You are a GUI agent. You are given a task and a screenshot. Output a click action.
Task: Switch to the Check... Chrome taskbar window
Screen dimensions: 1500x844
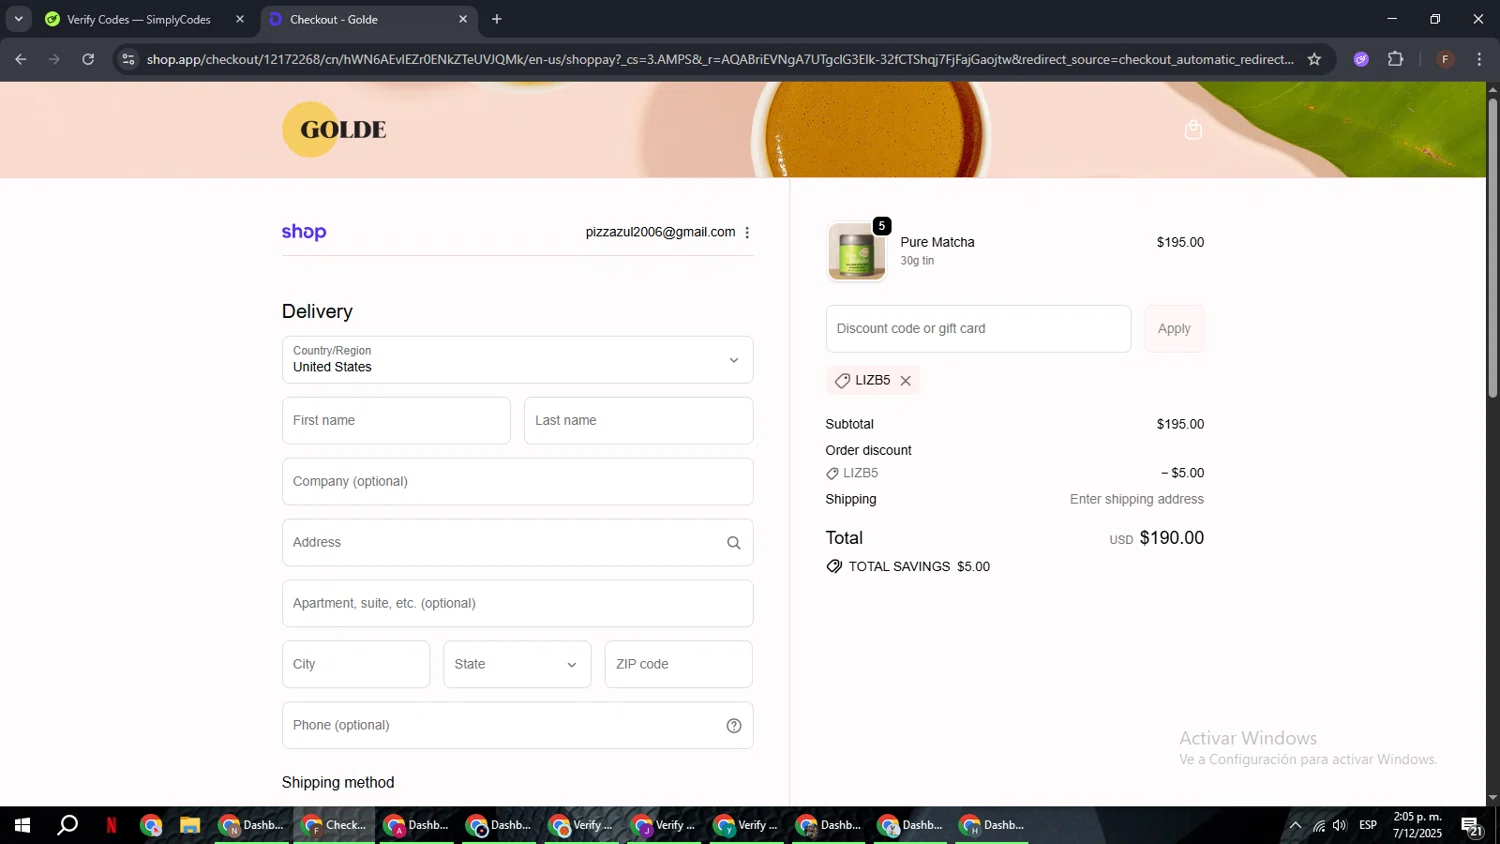(334, 826)
